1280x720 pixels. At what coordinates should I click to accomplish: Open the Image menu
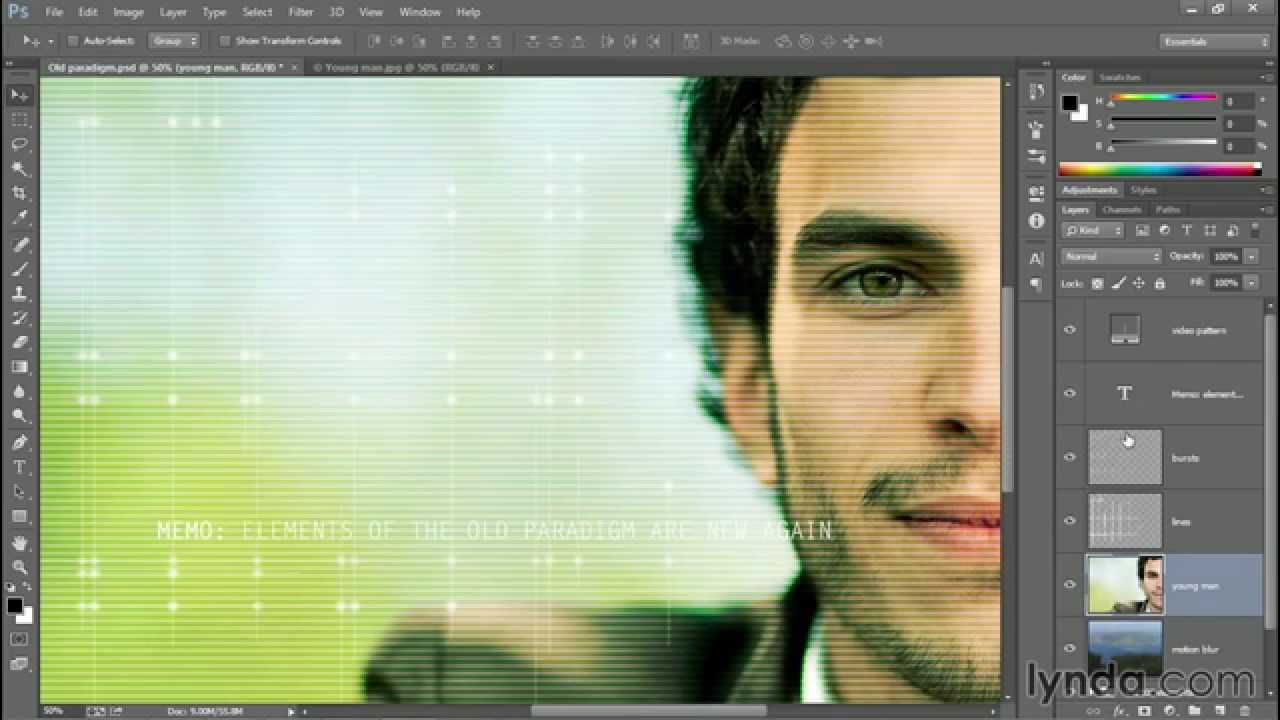click(128, 12)
